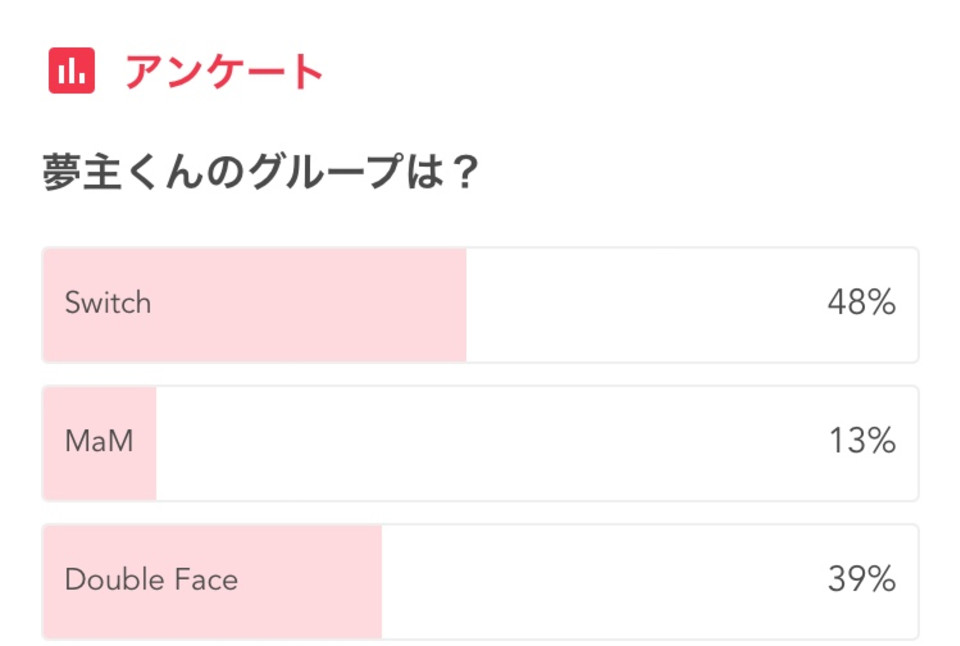Click the MaM label text

99,441
